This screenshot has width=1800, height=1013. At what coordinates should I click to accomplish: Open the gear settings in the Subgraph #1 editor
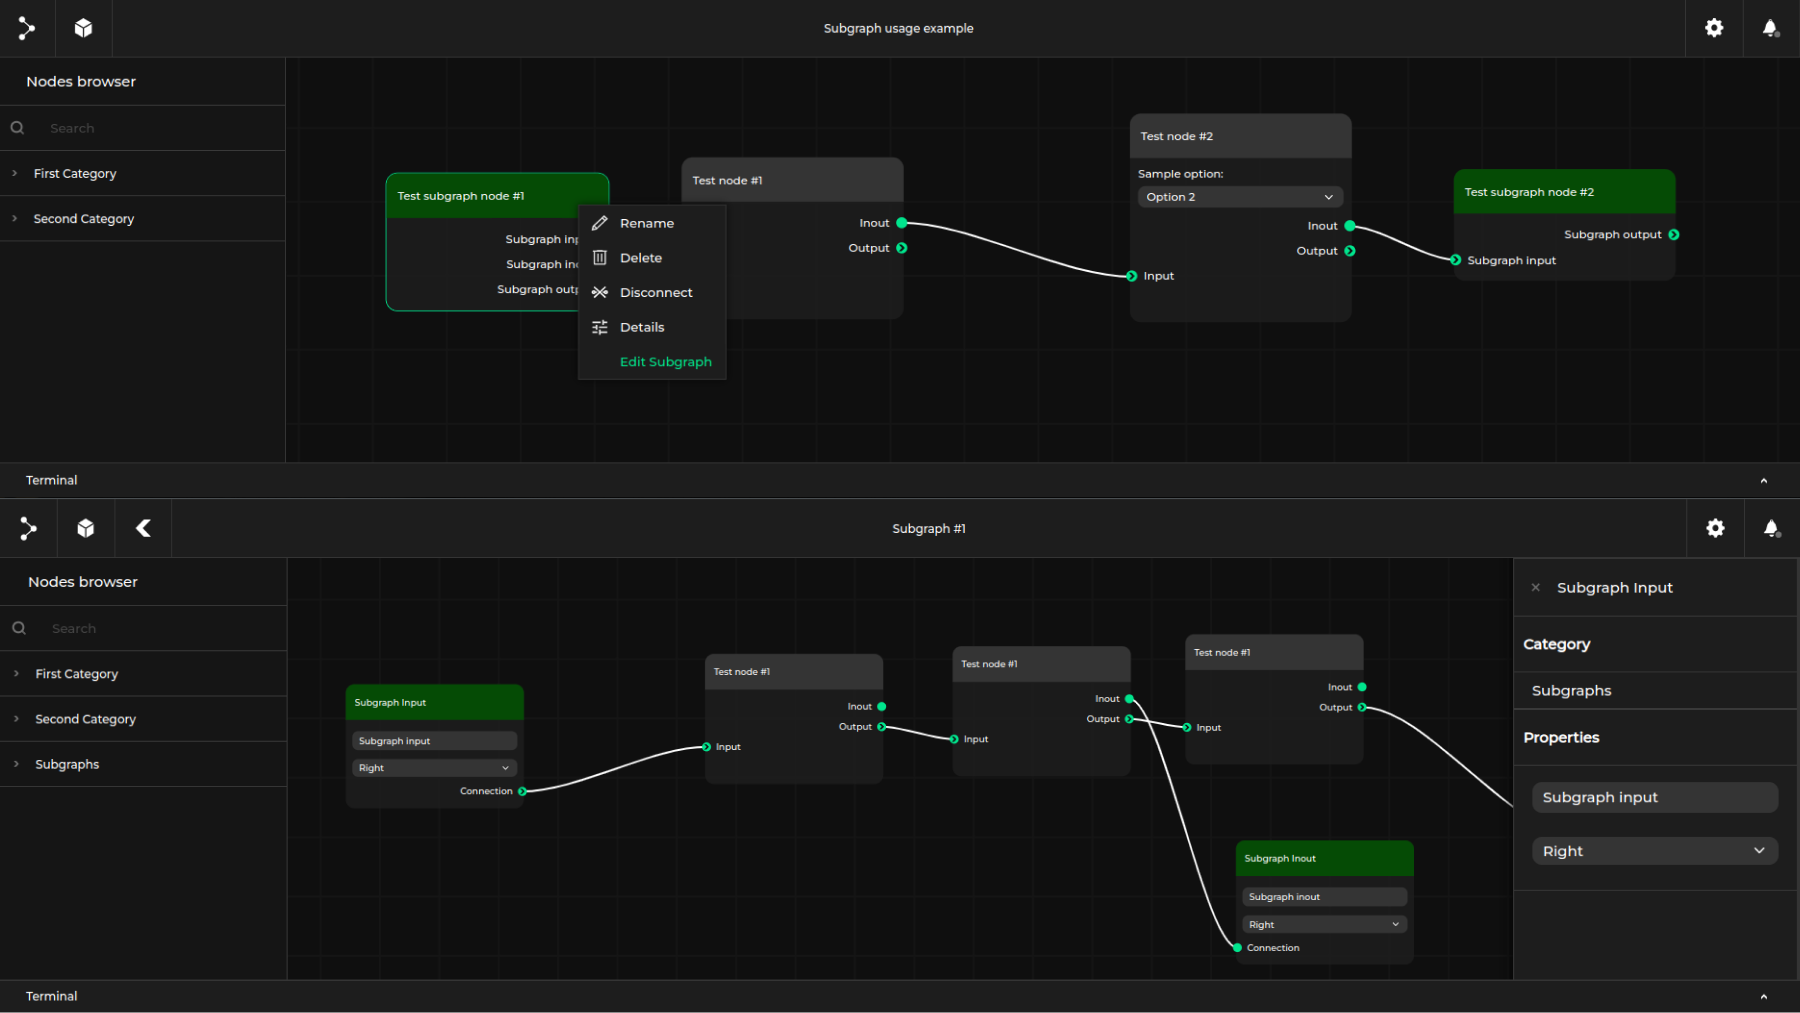1714,528
